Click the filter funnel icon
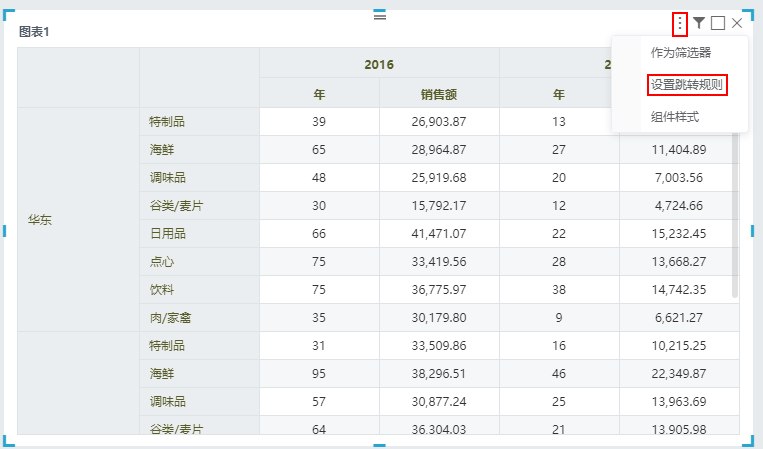 tap(699, 23)
